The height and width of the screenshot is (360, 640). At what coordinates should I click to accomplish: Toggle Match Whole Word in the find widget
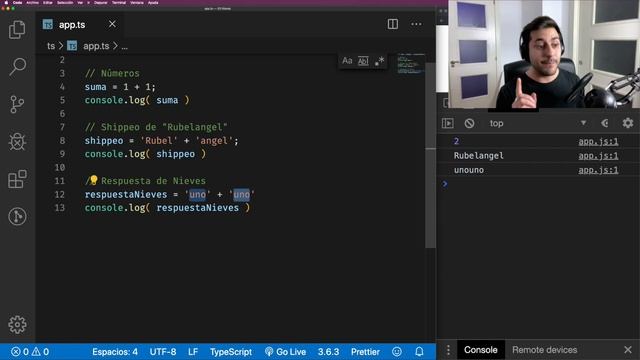[x=363, y=61]
